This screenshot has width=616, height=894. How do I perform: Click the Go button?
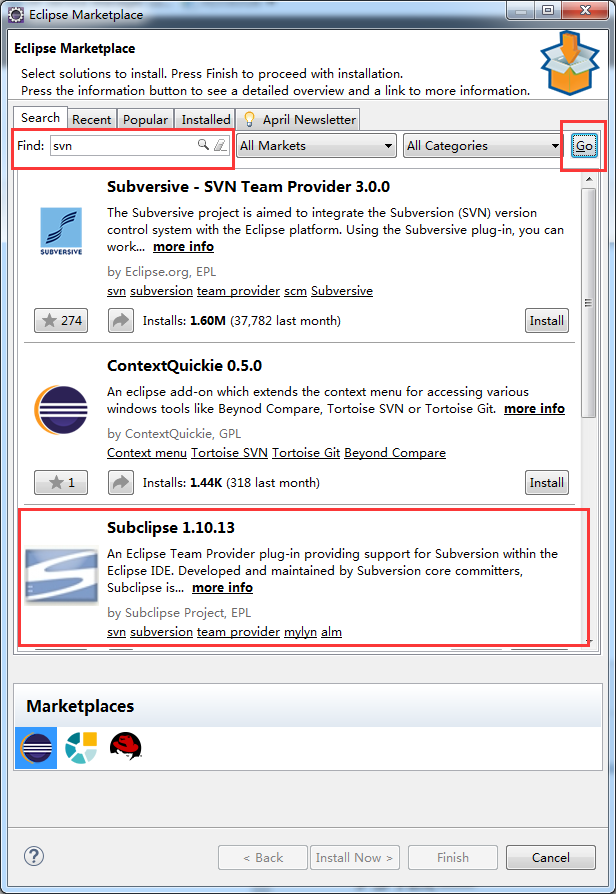coord(584,145)
